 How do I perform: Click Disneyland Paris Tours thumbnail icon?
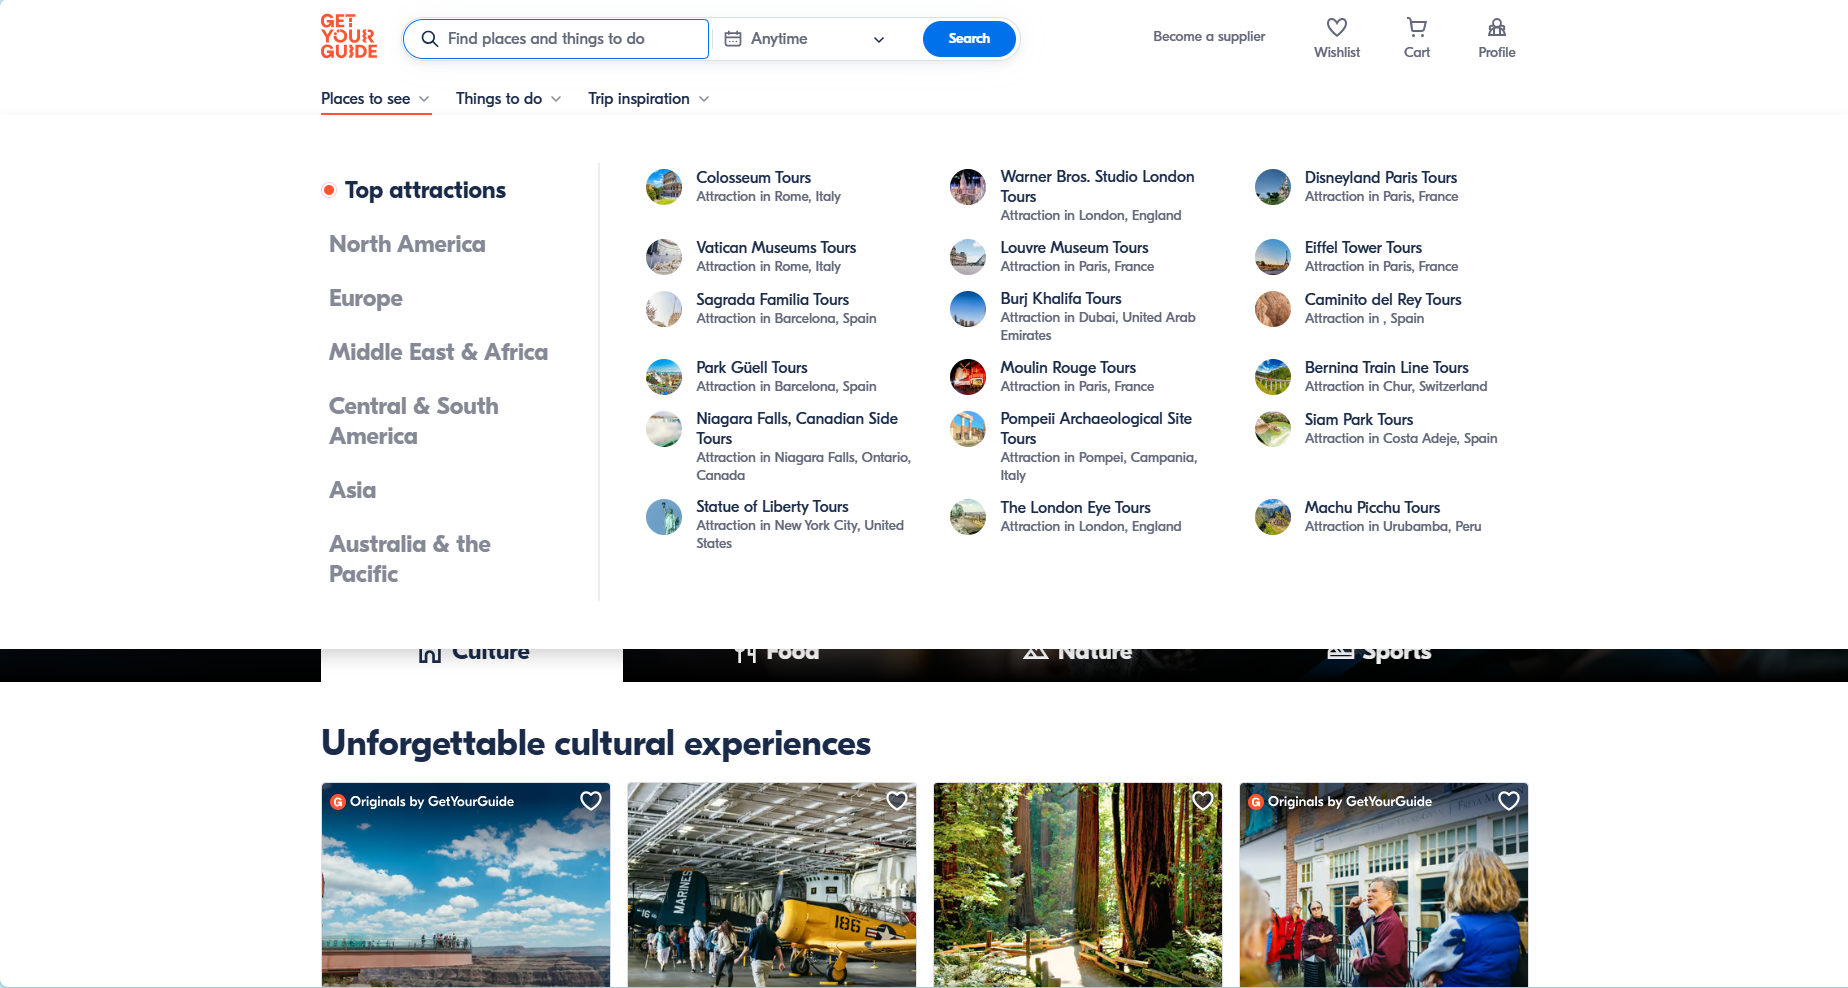click(1273, 187)
